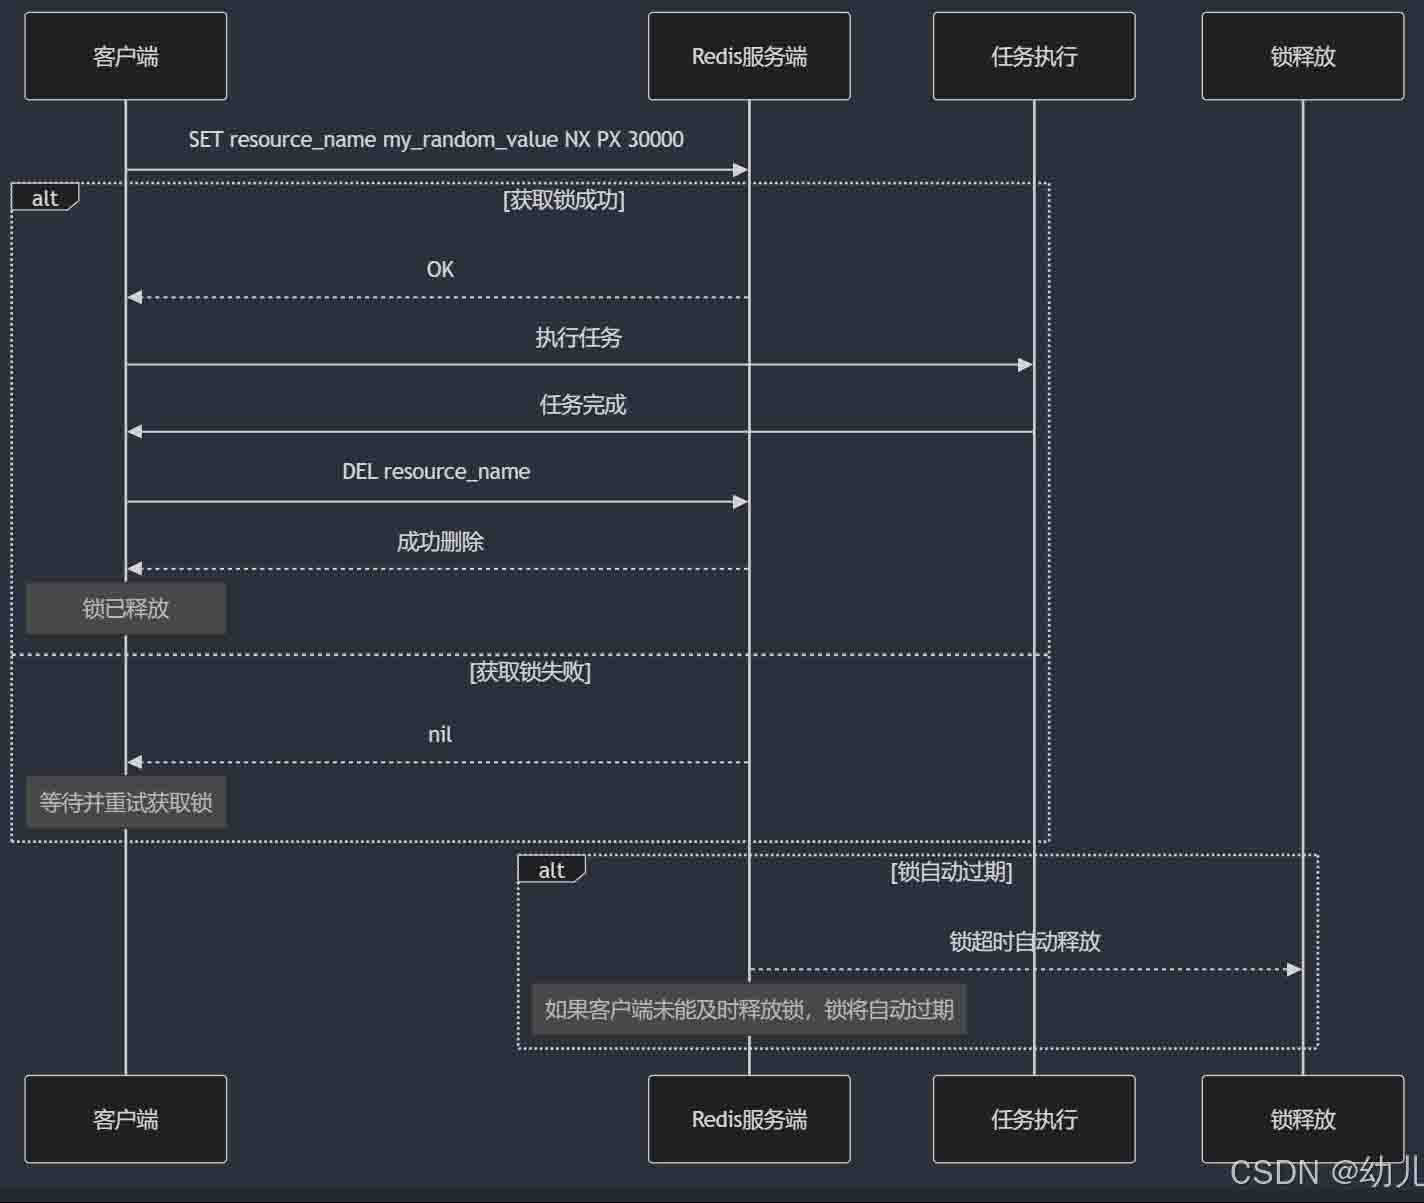The image size is (1424, 1203).
Task: Select the 等待并重试获取锁 note box
Action: click(126, 802)
